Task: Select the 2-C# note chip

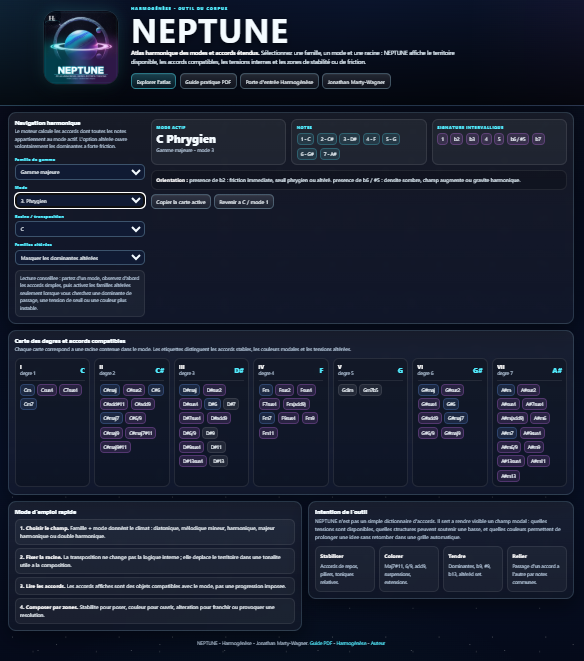Action: [x=327, y=139]
